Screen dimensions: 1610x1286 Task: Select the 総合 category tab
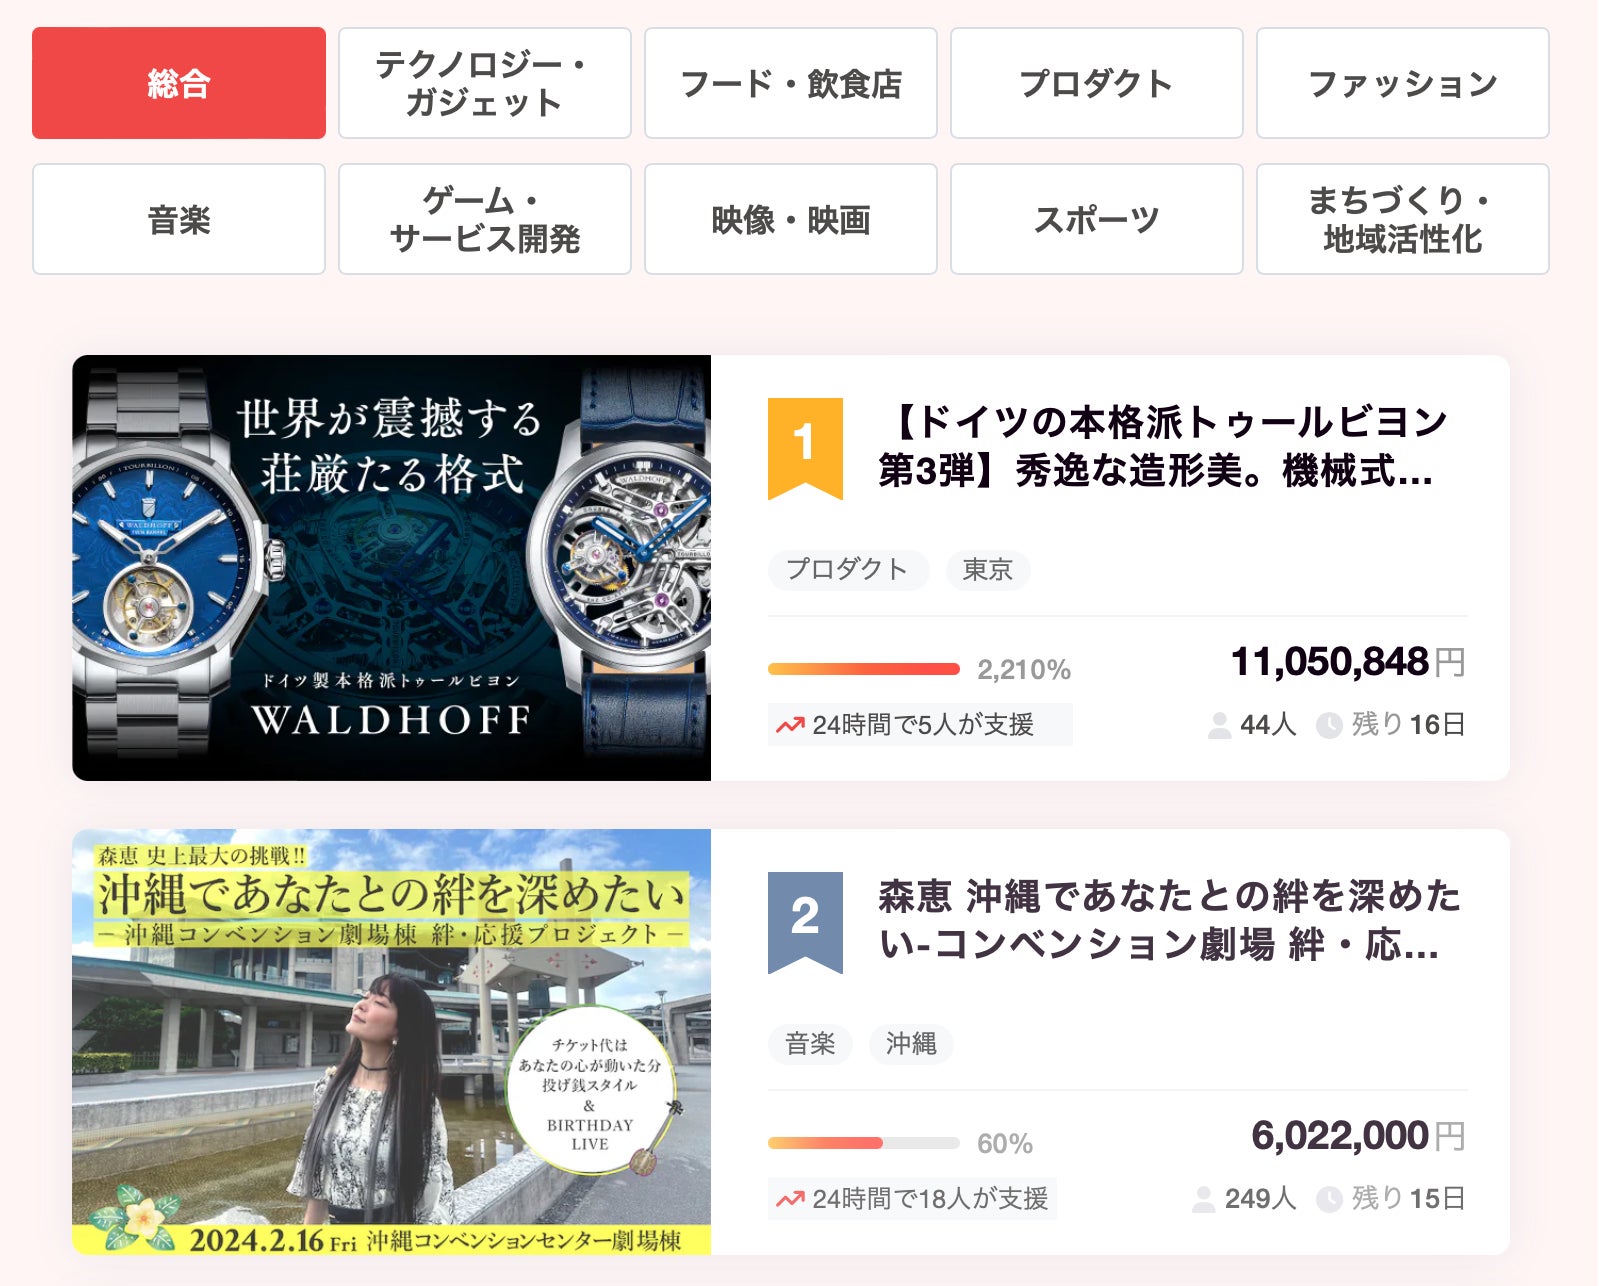click(x=179, y=83)
